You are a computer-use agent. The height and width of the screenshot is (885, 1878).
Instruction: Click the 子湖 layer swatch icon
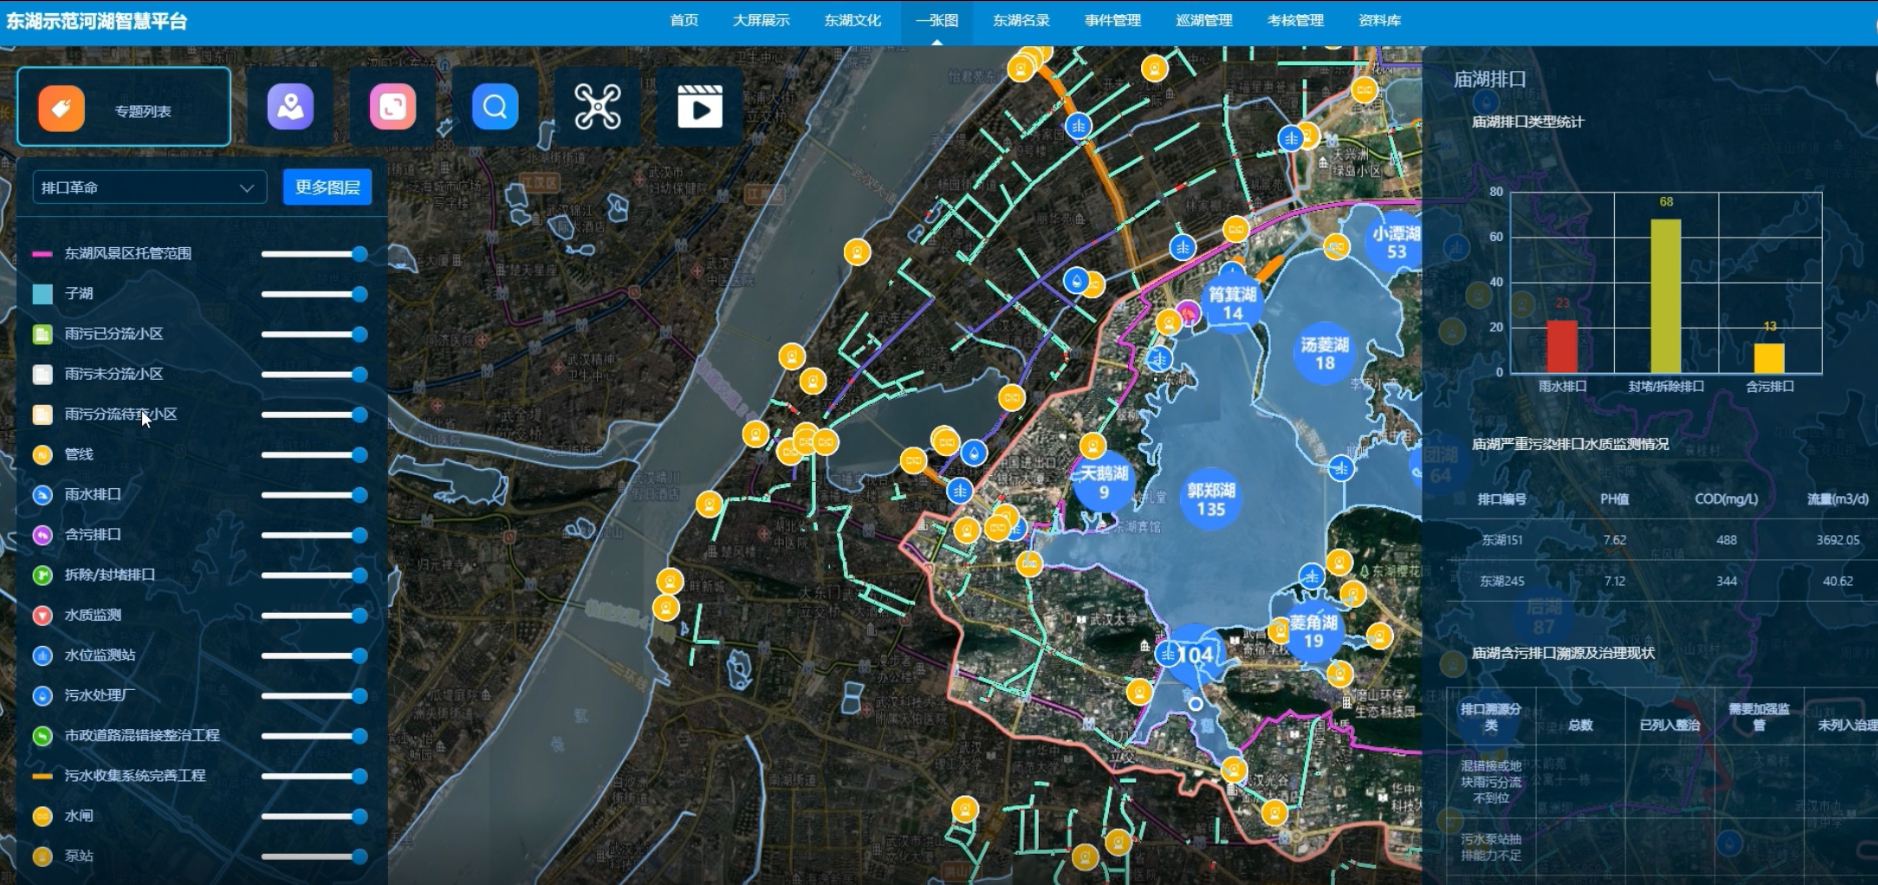[42, 294]
